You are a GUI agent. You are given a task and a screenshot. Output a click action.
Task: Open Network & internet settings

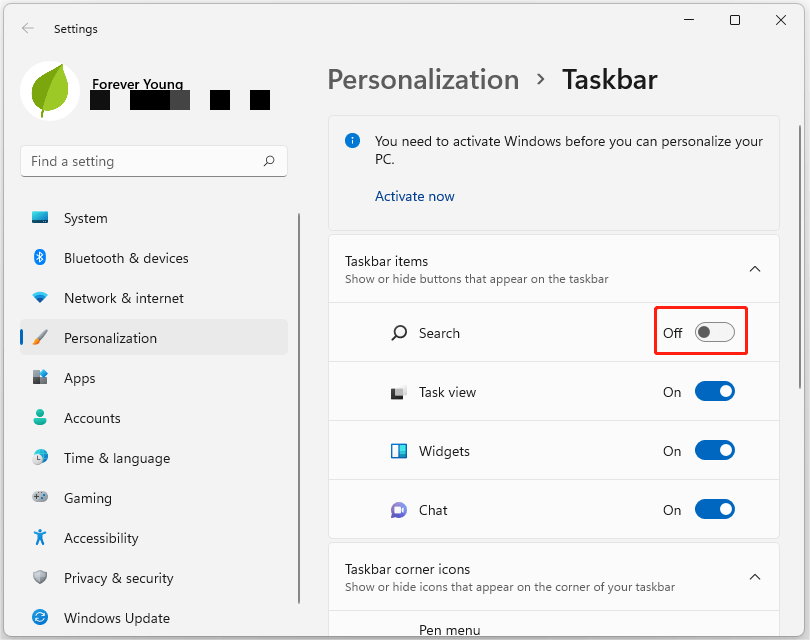(x=124, y=298)
